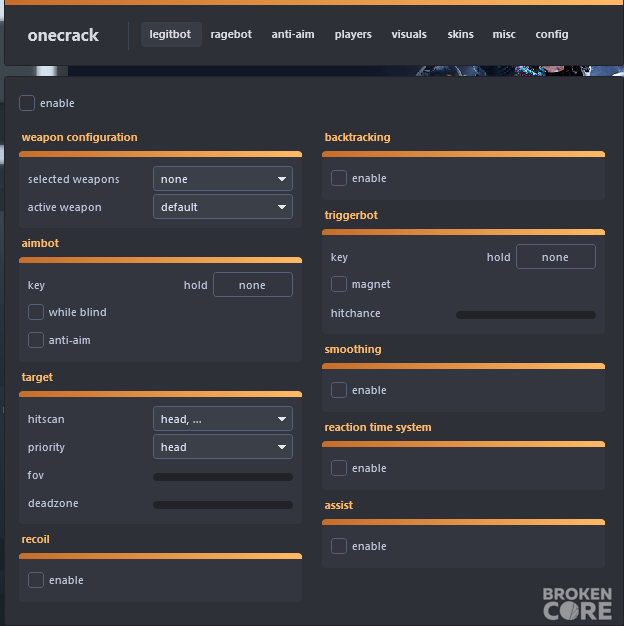Viewport: 624px width, 626px height.
Task: Open the misc tab
Action: 504,34
